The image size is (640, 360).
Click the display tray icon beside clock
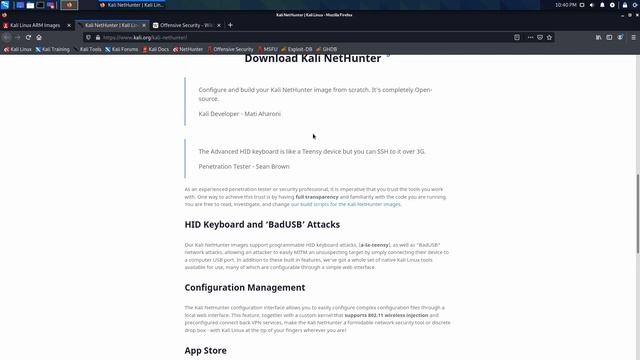[x=582, y=5]
